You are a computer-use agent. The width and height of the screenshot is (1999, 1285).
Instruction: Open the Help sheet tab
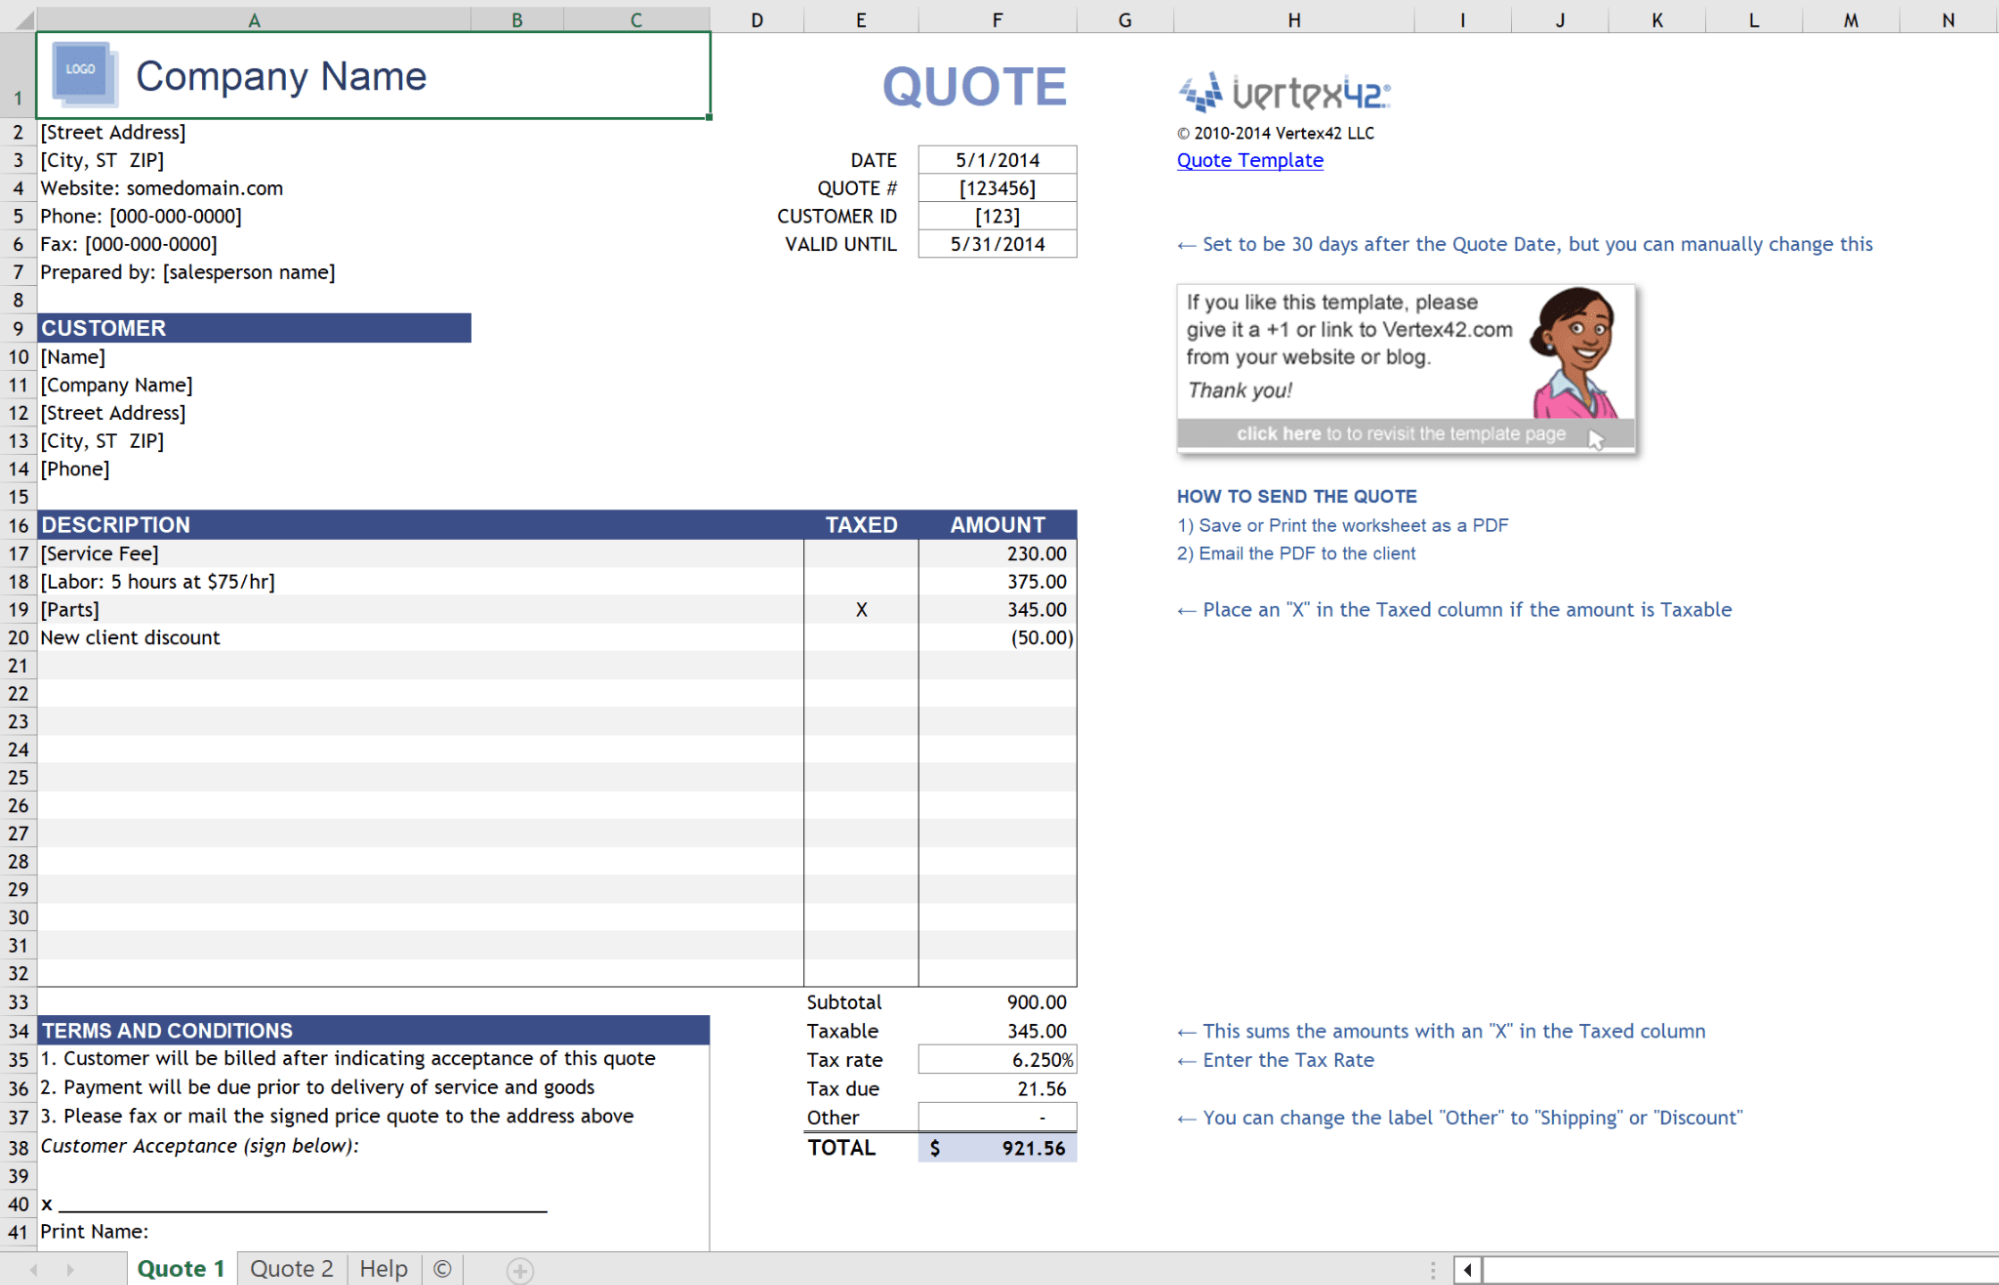(x=383, y=1269)
